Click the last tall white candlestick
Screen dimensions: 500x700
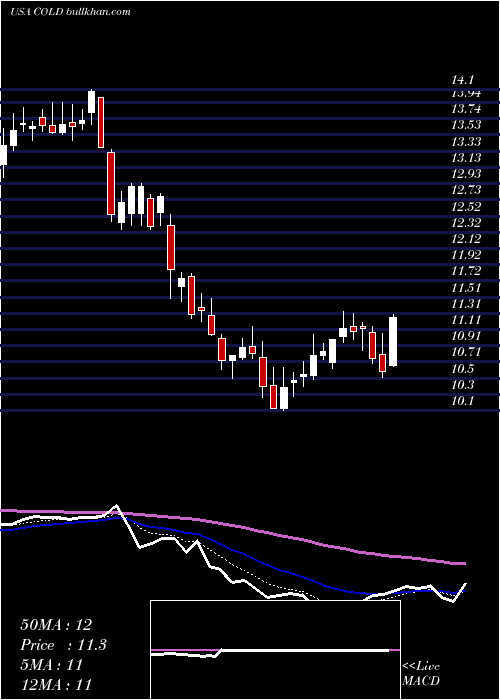pyautogui.click(x=393, y=341)
